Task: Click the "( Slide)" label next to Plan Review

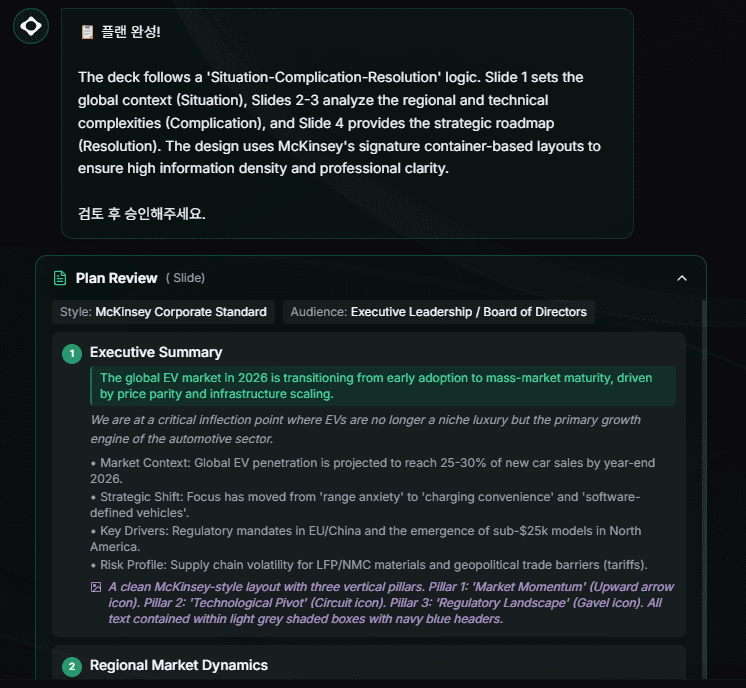Action: tap(185, 278)
